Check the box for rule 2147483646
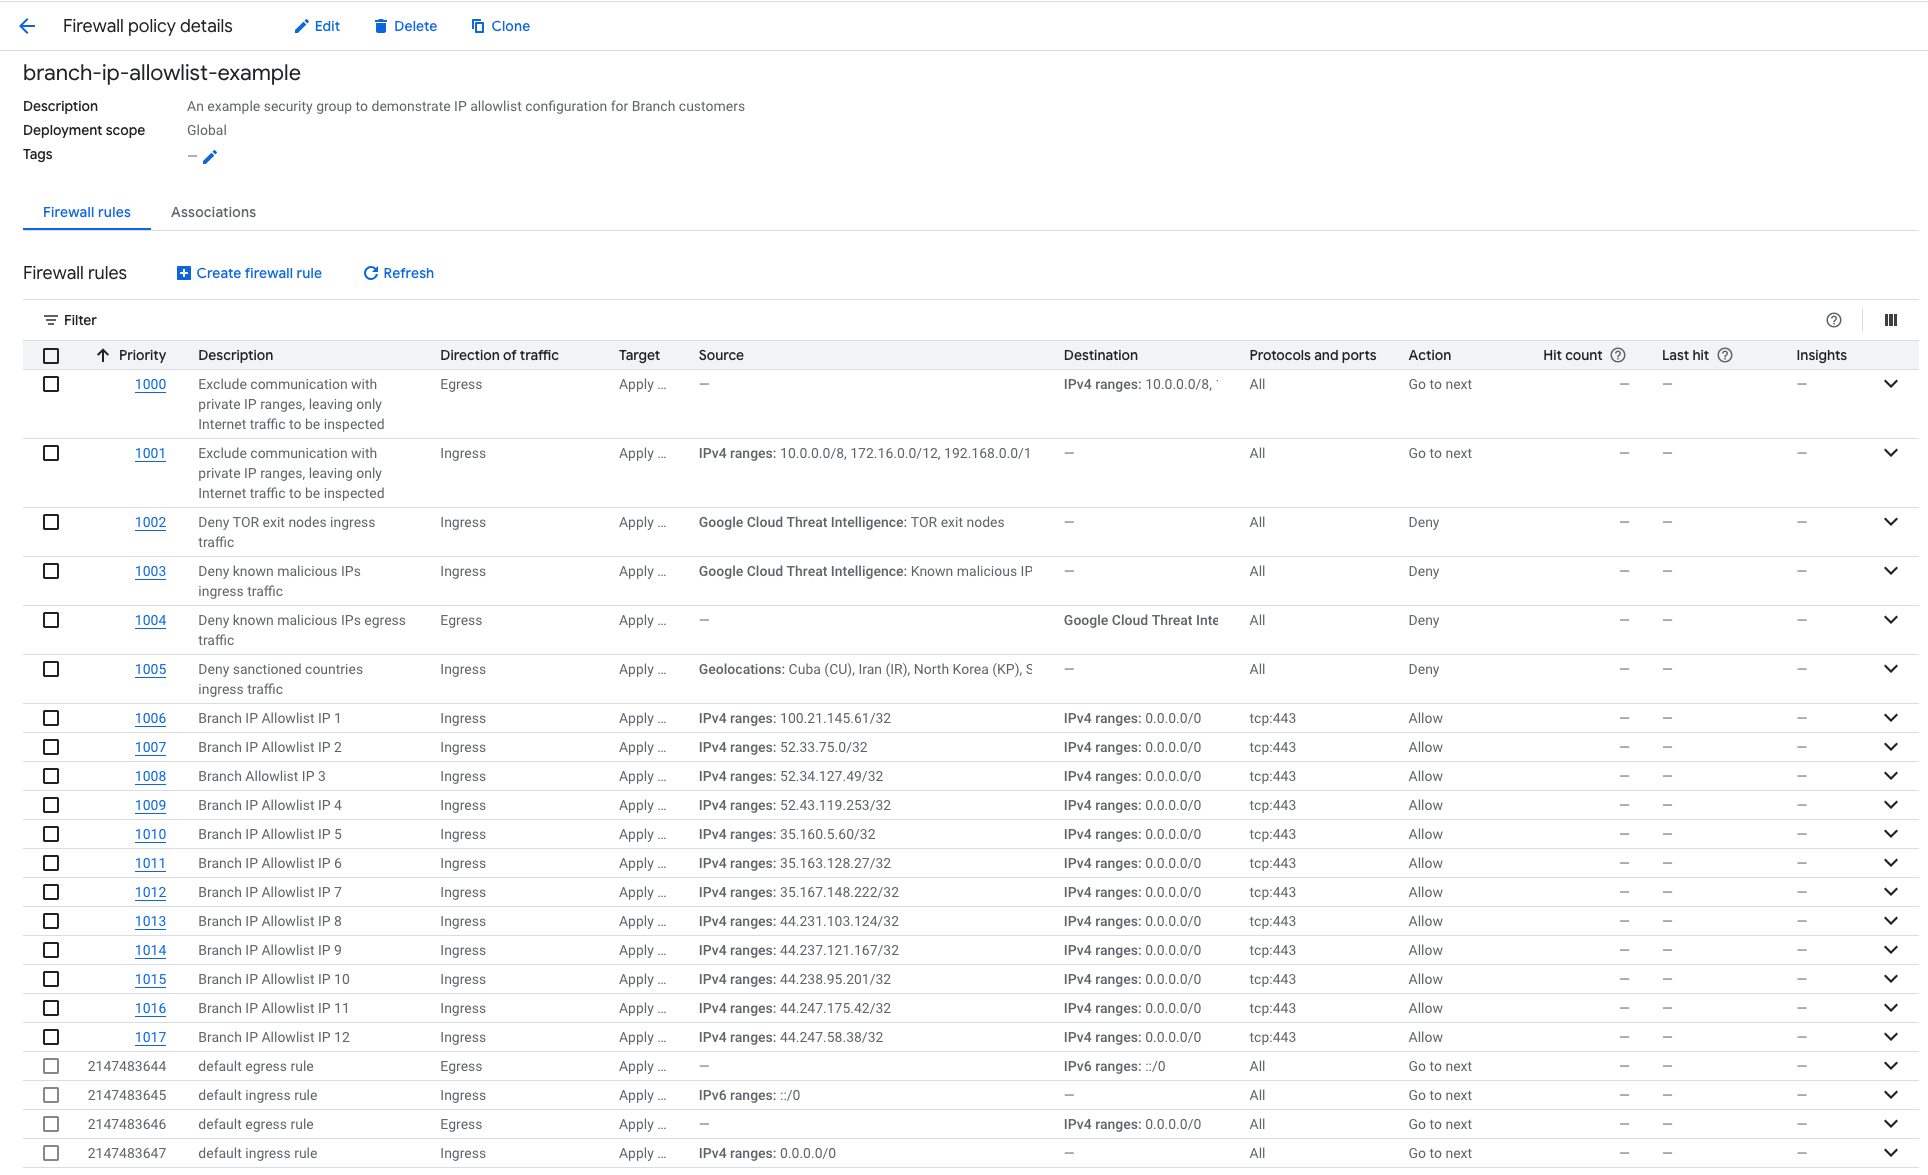This screenshot has width=1928, height=1175. coord(51,1124)
